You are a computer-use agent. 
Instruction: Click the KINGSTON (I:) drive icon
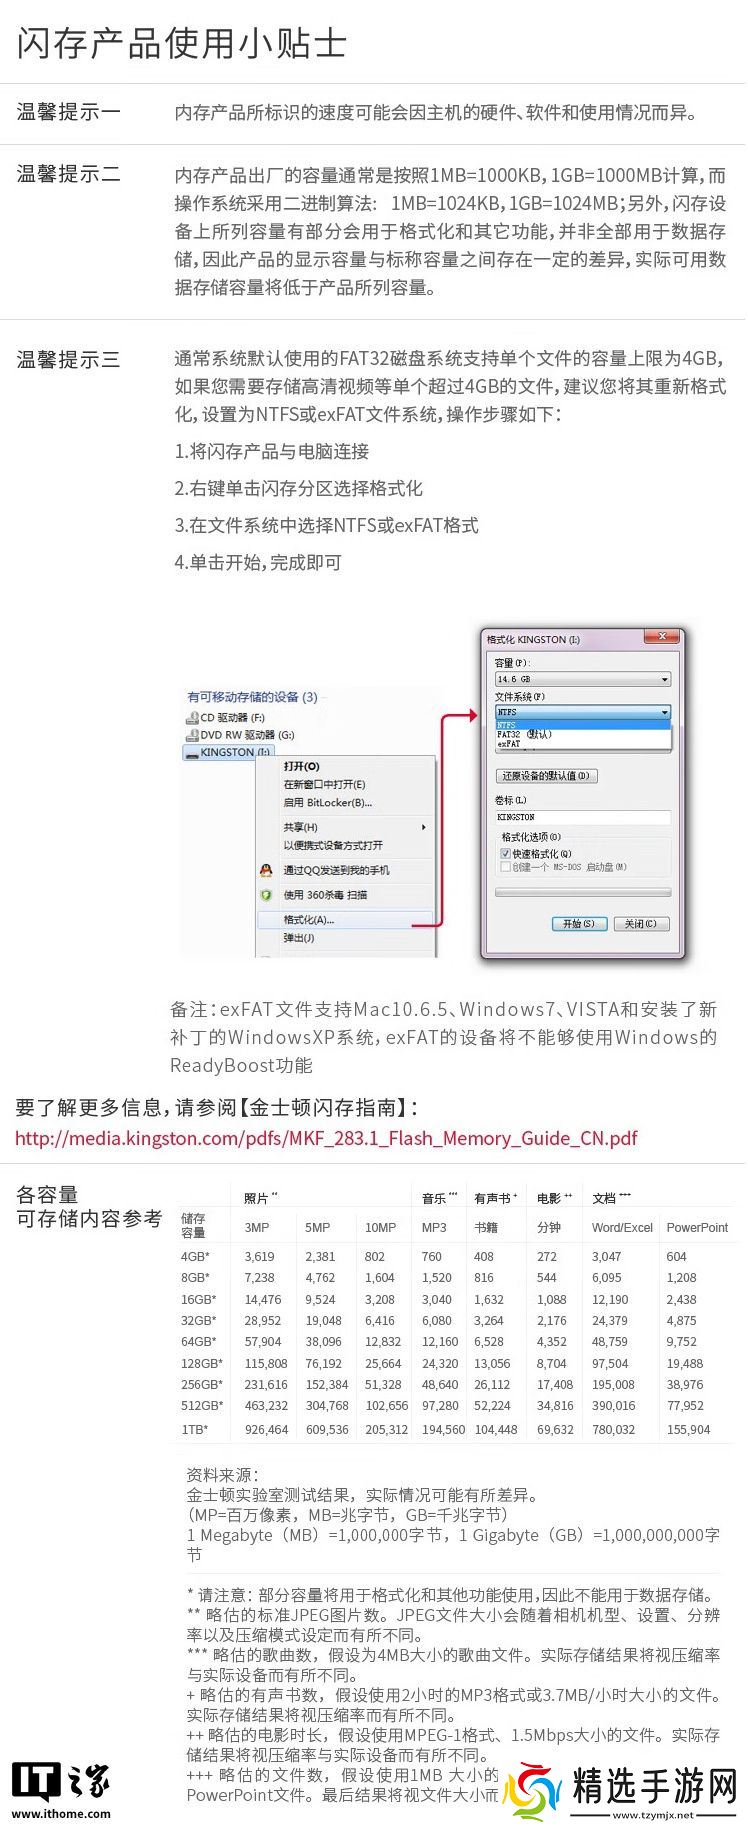[x=192, y=753]
